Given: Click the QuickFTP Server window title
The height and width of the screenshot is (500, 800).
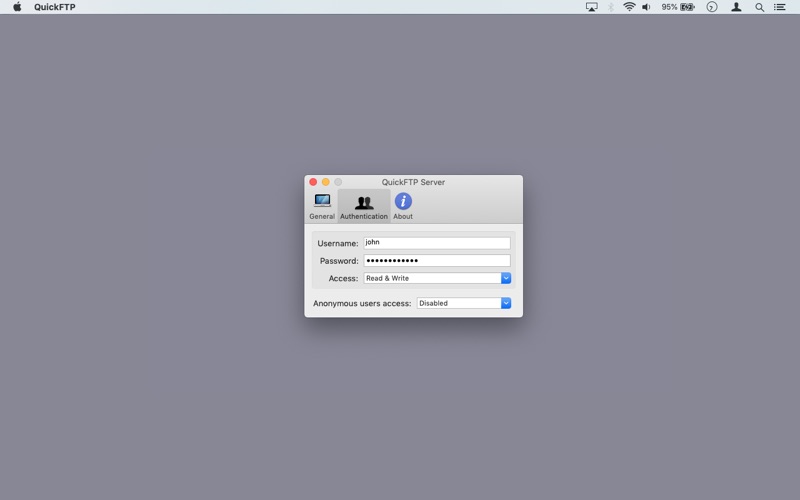Looking at the screenshot, I should tap(413, 182).
